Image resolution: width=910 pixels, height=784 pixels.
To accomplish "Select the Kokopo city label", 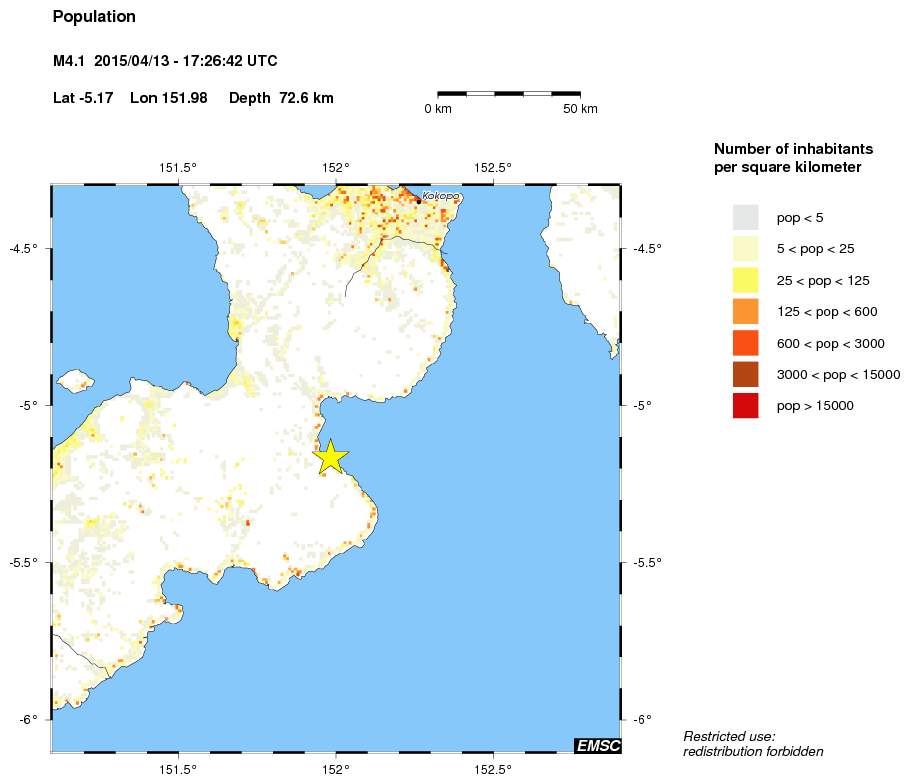I will point(441,196).
